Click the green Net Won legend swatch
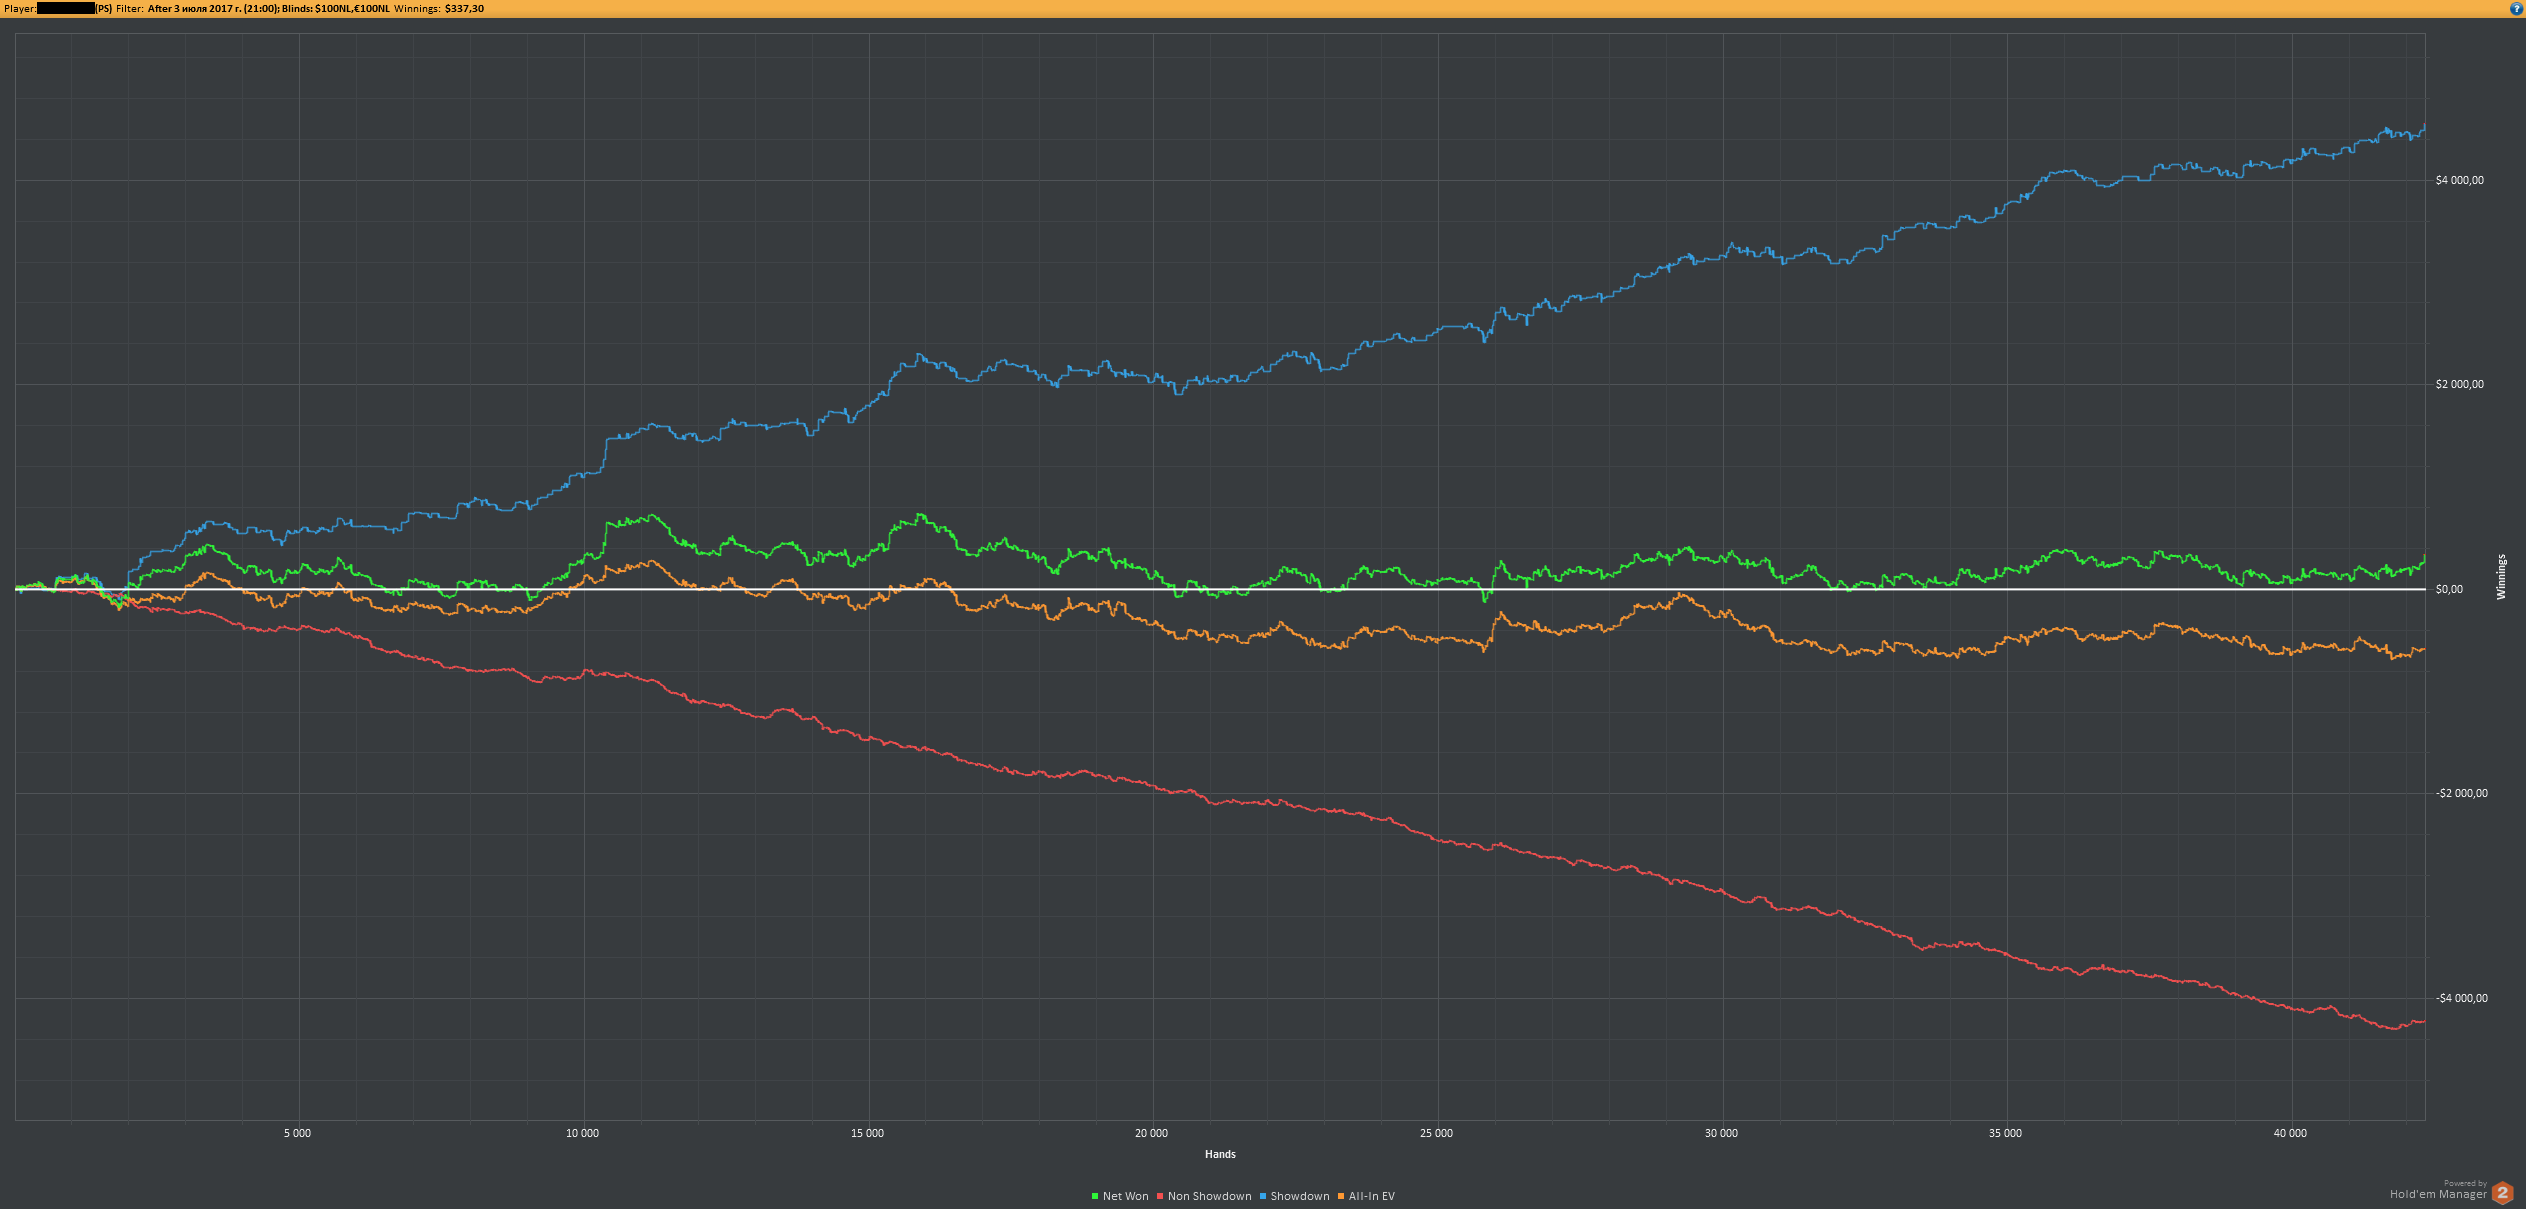 [1095, 1196]
